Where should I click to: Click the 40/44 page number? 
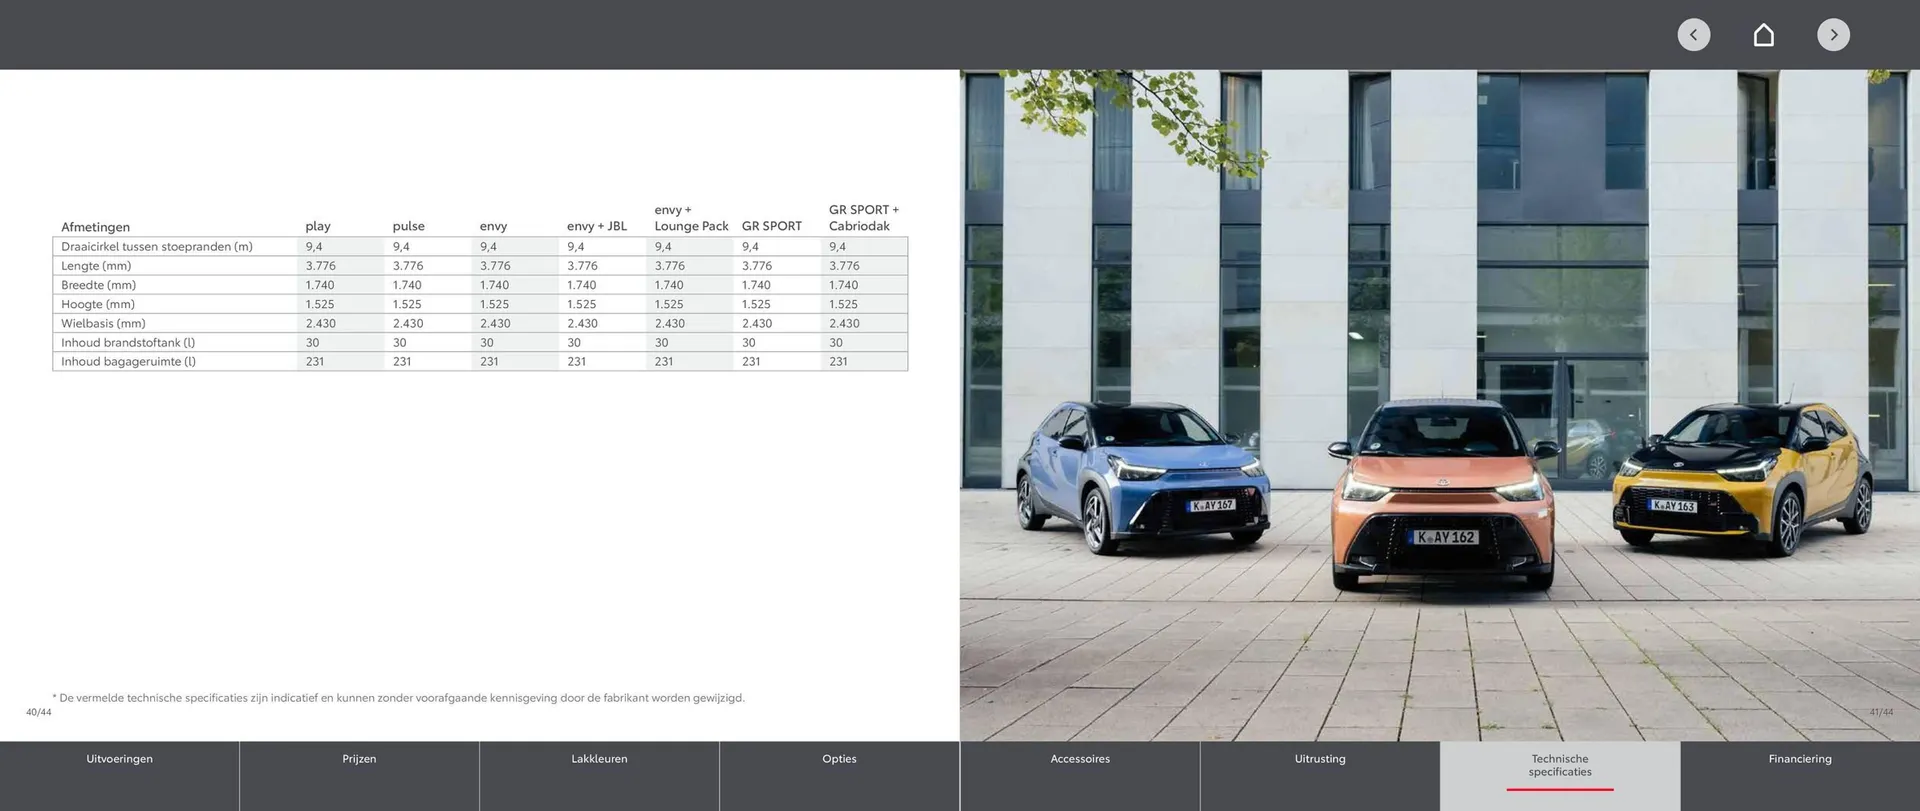point(39,712)
